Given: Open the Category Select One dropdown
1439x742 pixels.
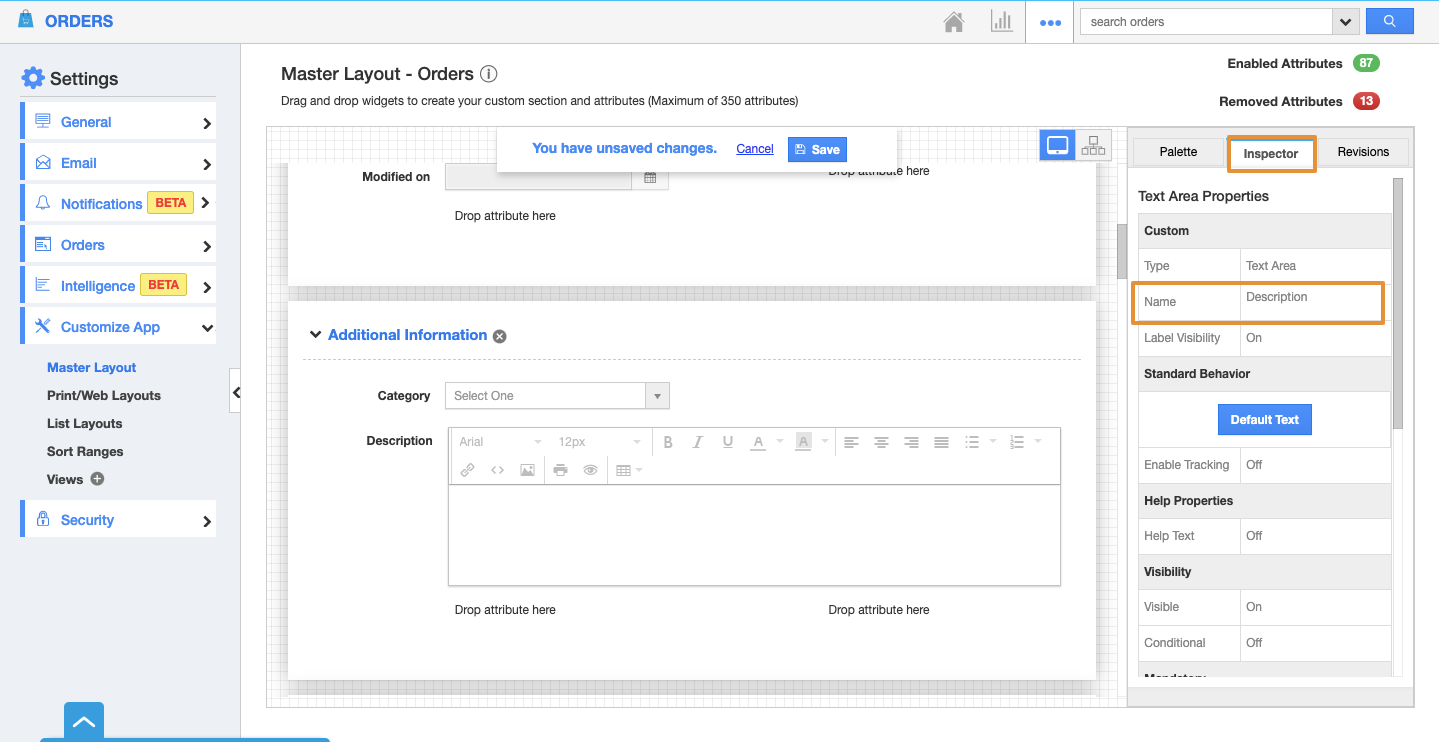Looking at the screenshot, I should pos(557,396).
